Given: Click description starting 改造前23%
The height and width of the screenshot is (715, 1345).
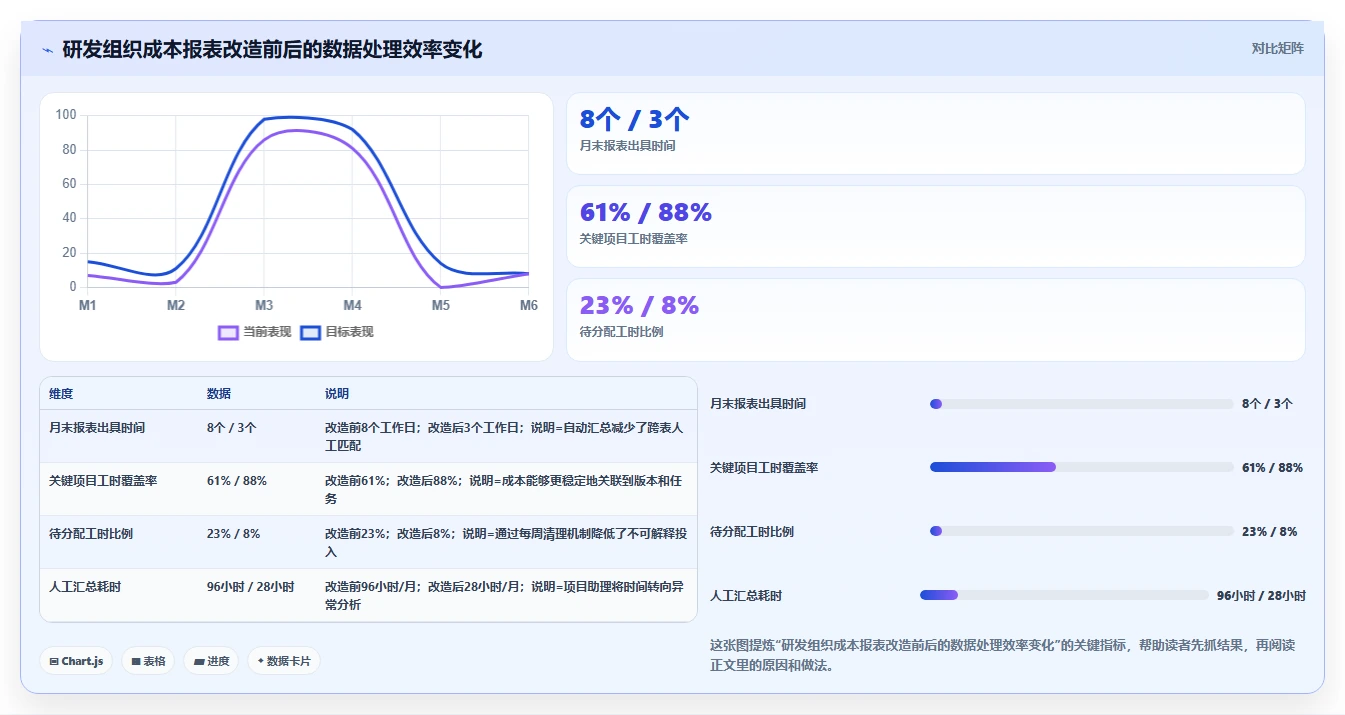Looking at the screenshot, I should coord(506,543).
